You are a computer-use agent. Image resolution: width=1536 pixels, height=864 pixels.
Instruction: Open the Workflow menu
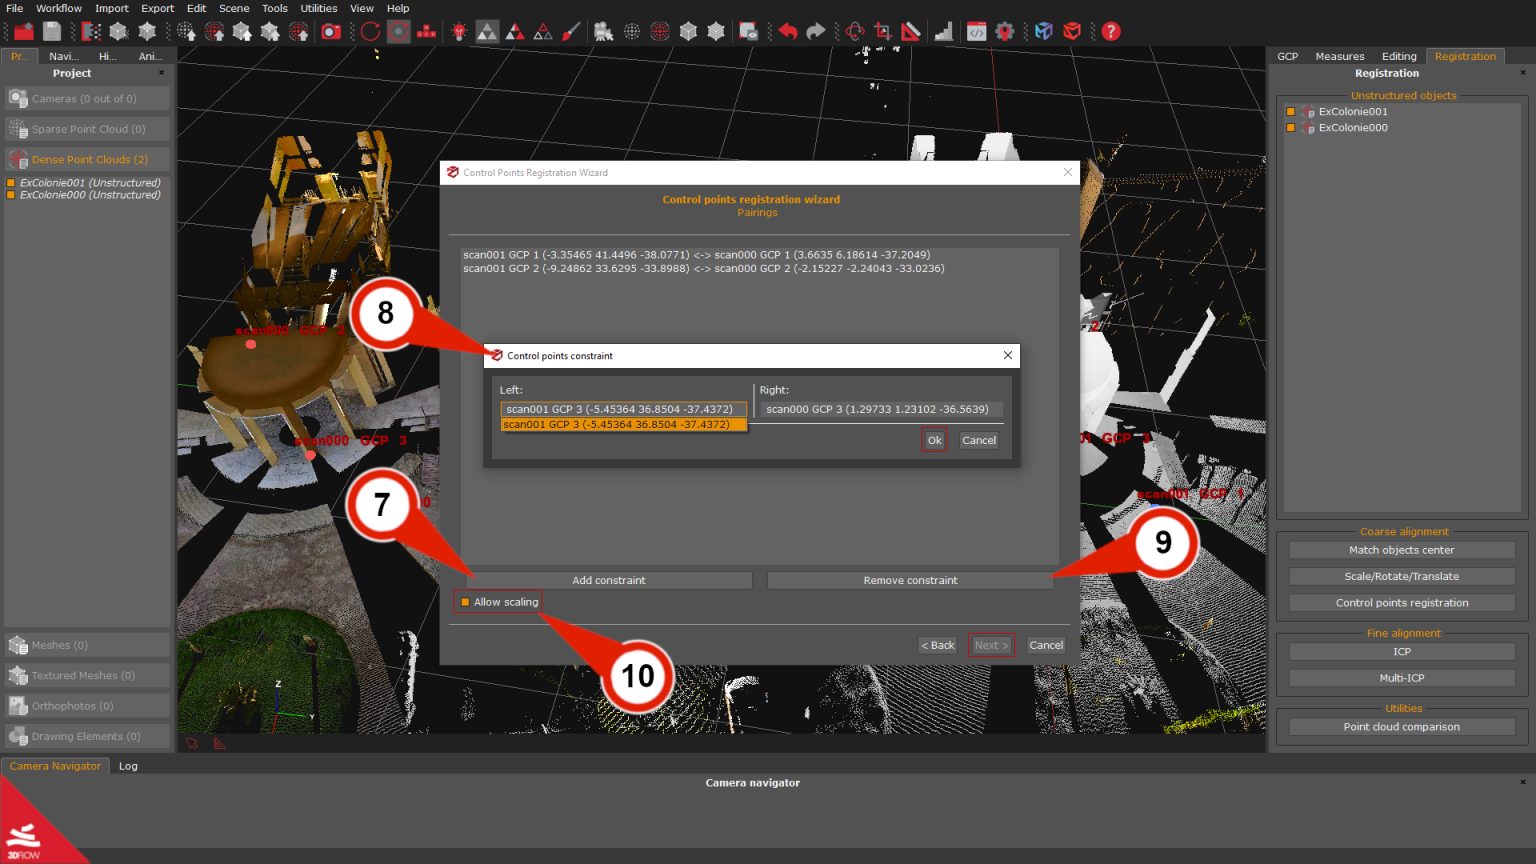tap(58, 8)
